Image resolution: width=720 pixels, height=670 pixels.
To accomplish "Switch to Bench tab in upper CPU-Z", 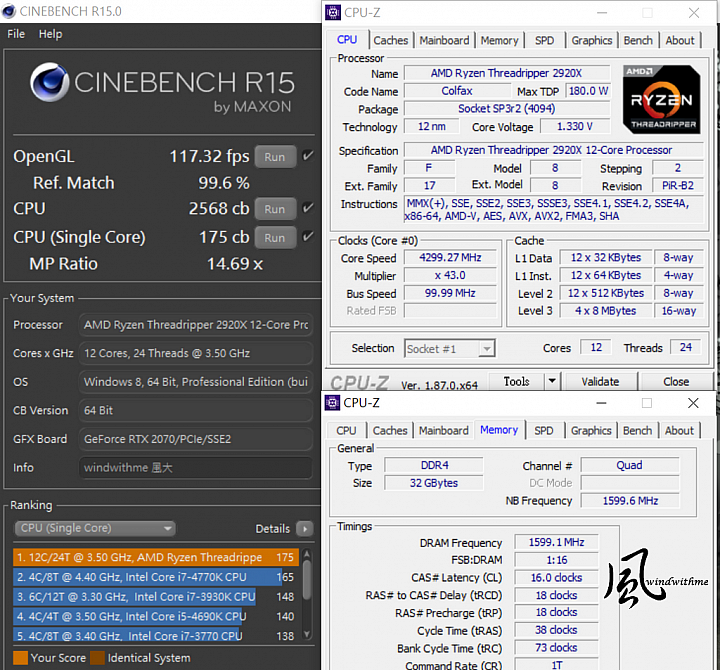I will coord(638,40).
